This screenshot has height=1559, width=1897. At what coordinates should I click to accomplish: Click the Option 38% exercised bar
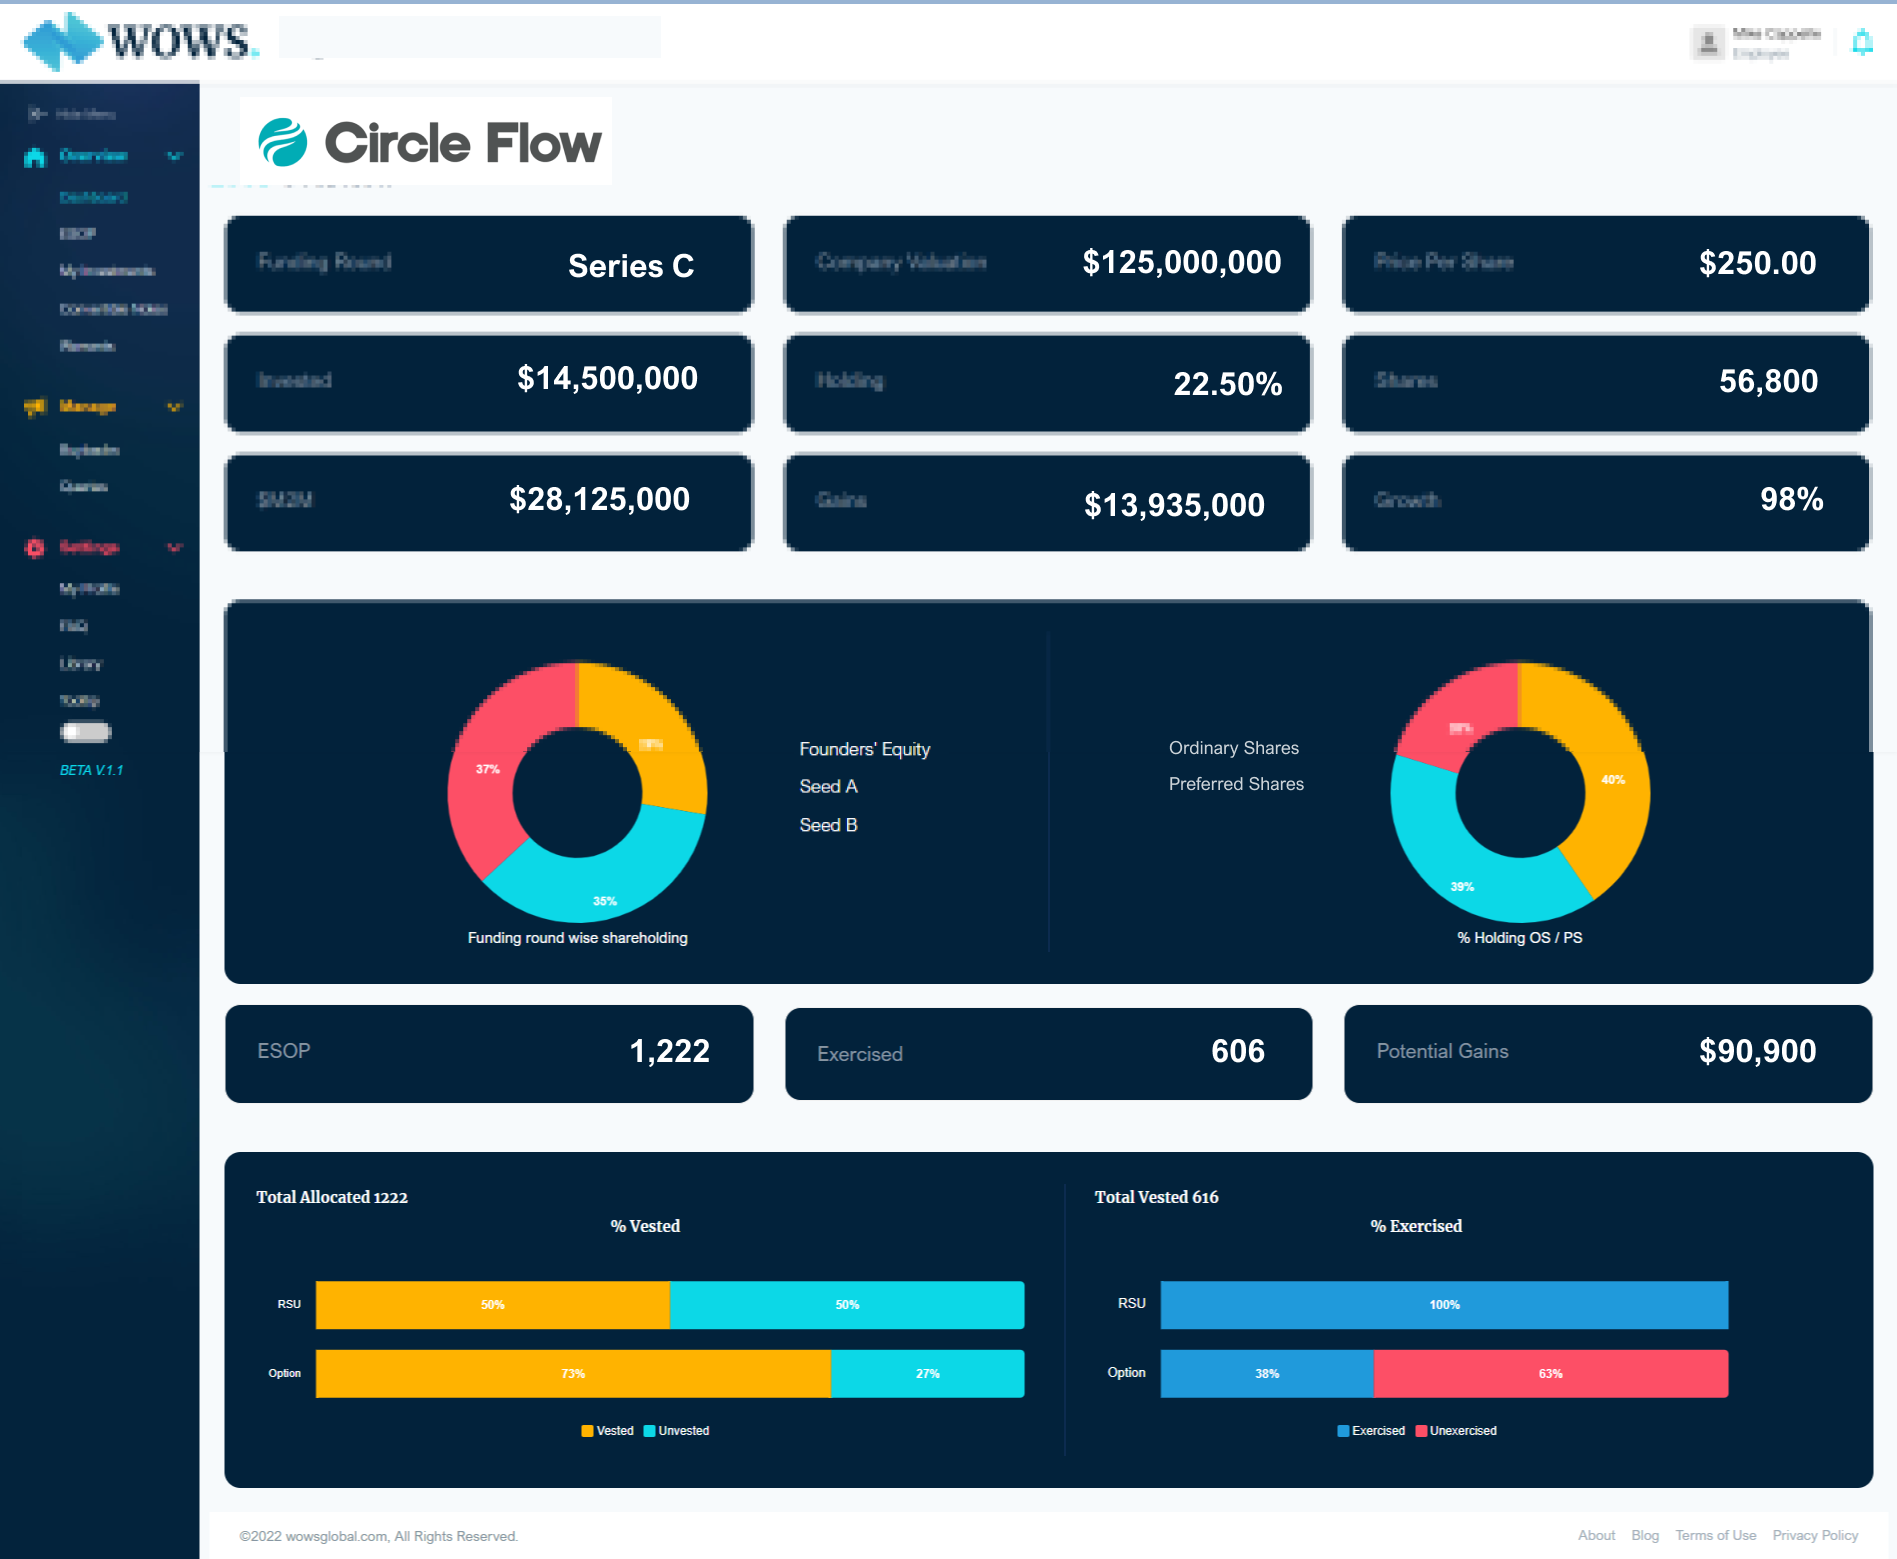pos(1267,1374)
